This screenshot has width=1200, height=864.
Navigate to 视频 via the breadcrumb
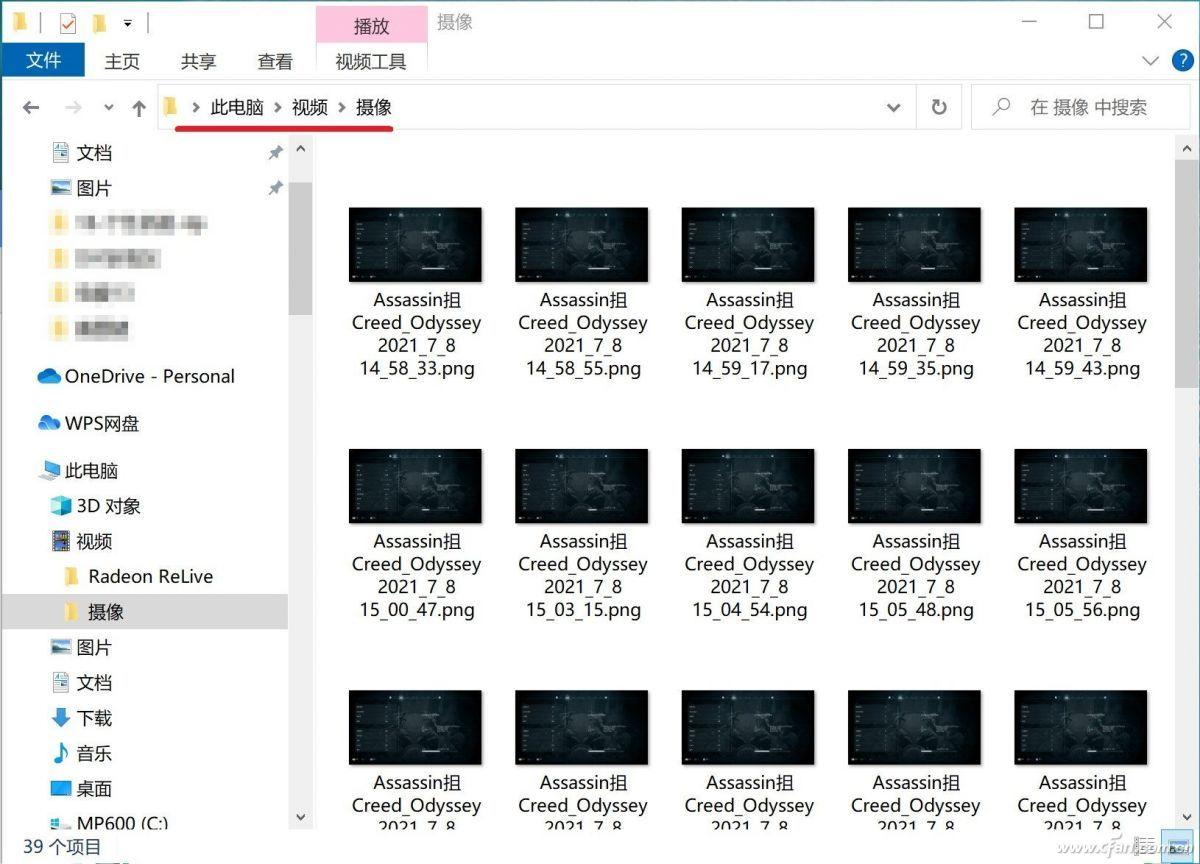click(x=309, y=107)
